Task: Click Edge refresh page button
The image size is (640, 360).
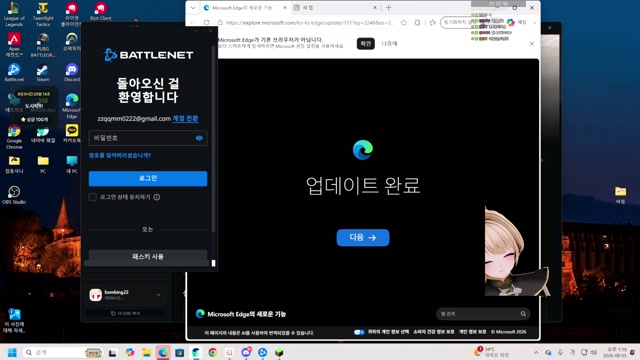Action: tap(207, 22)
